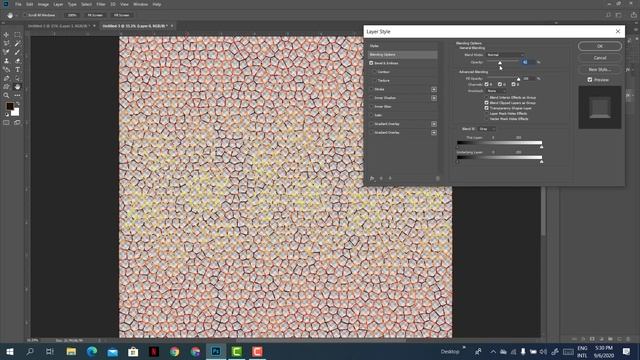Viewport: 640px width, 360px height.
Task: Enable Blend Interior Effects as Group
Action: click(x=487, y=98)
